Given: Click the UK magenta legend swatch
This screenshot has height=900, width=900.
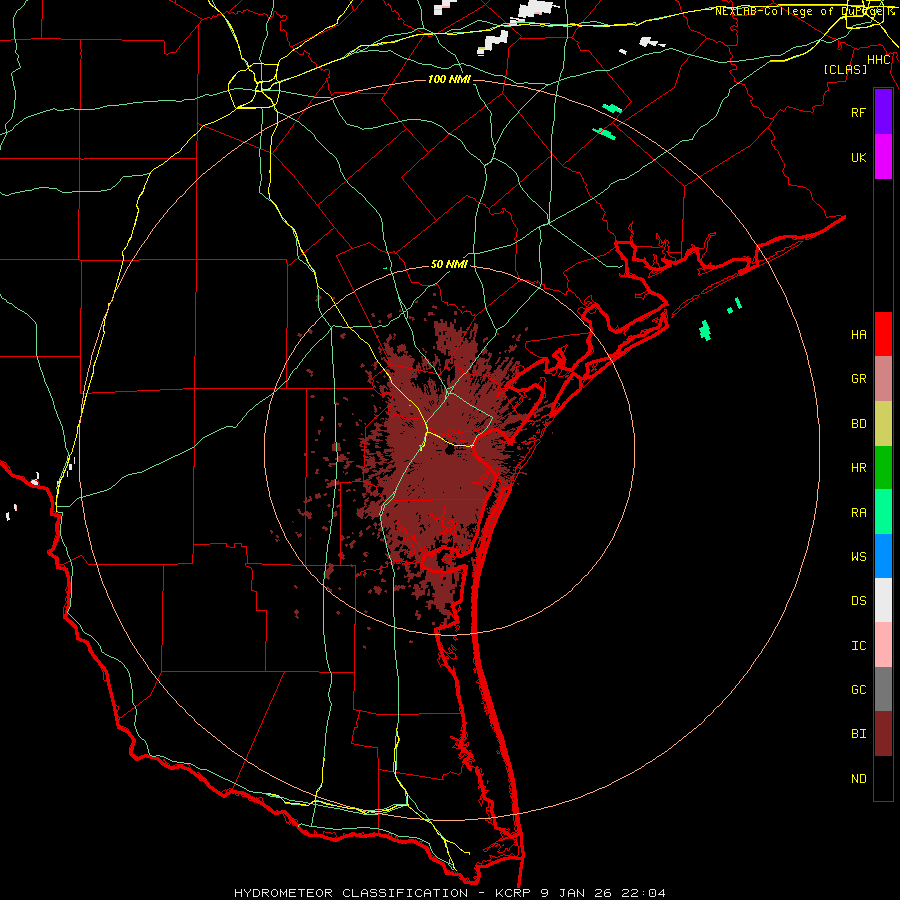Looking at the screenshot, I should tap(883, 156).
